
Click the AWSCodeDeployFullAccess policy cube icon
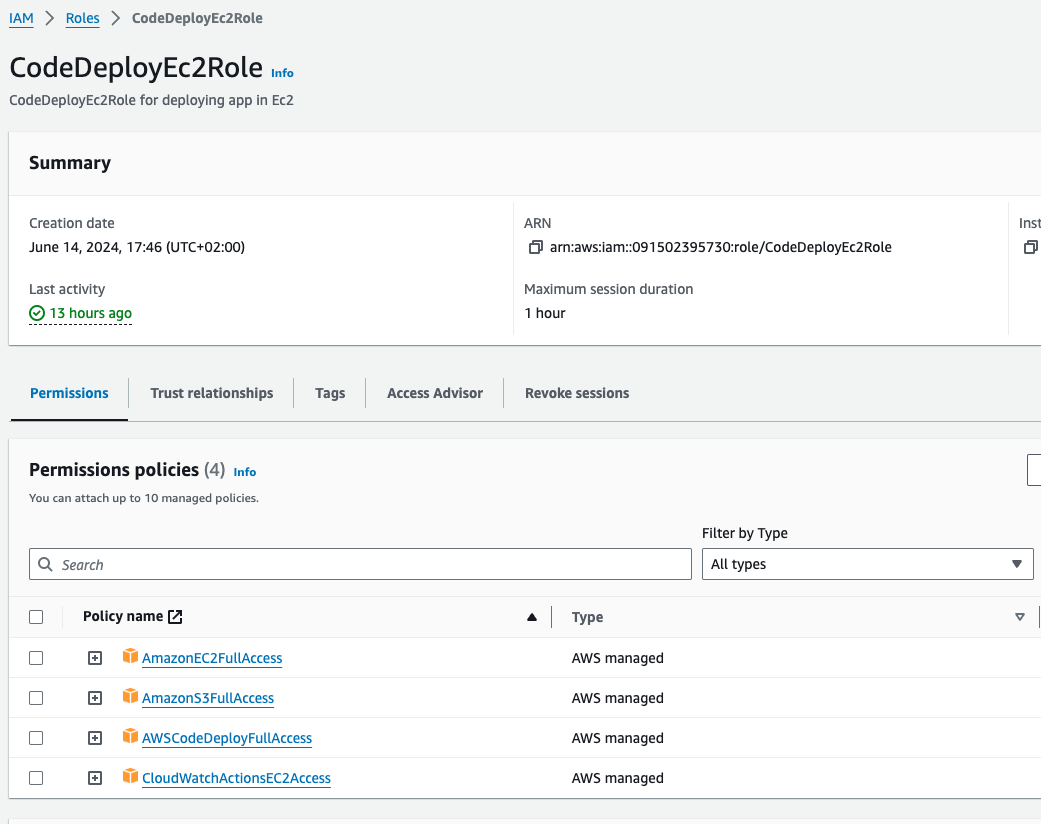coord(130,736)
